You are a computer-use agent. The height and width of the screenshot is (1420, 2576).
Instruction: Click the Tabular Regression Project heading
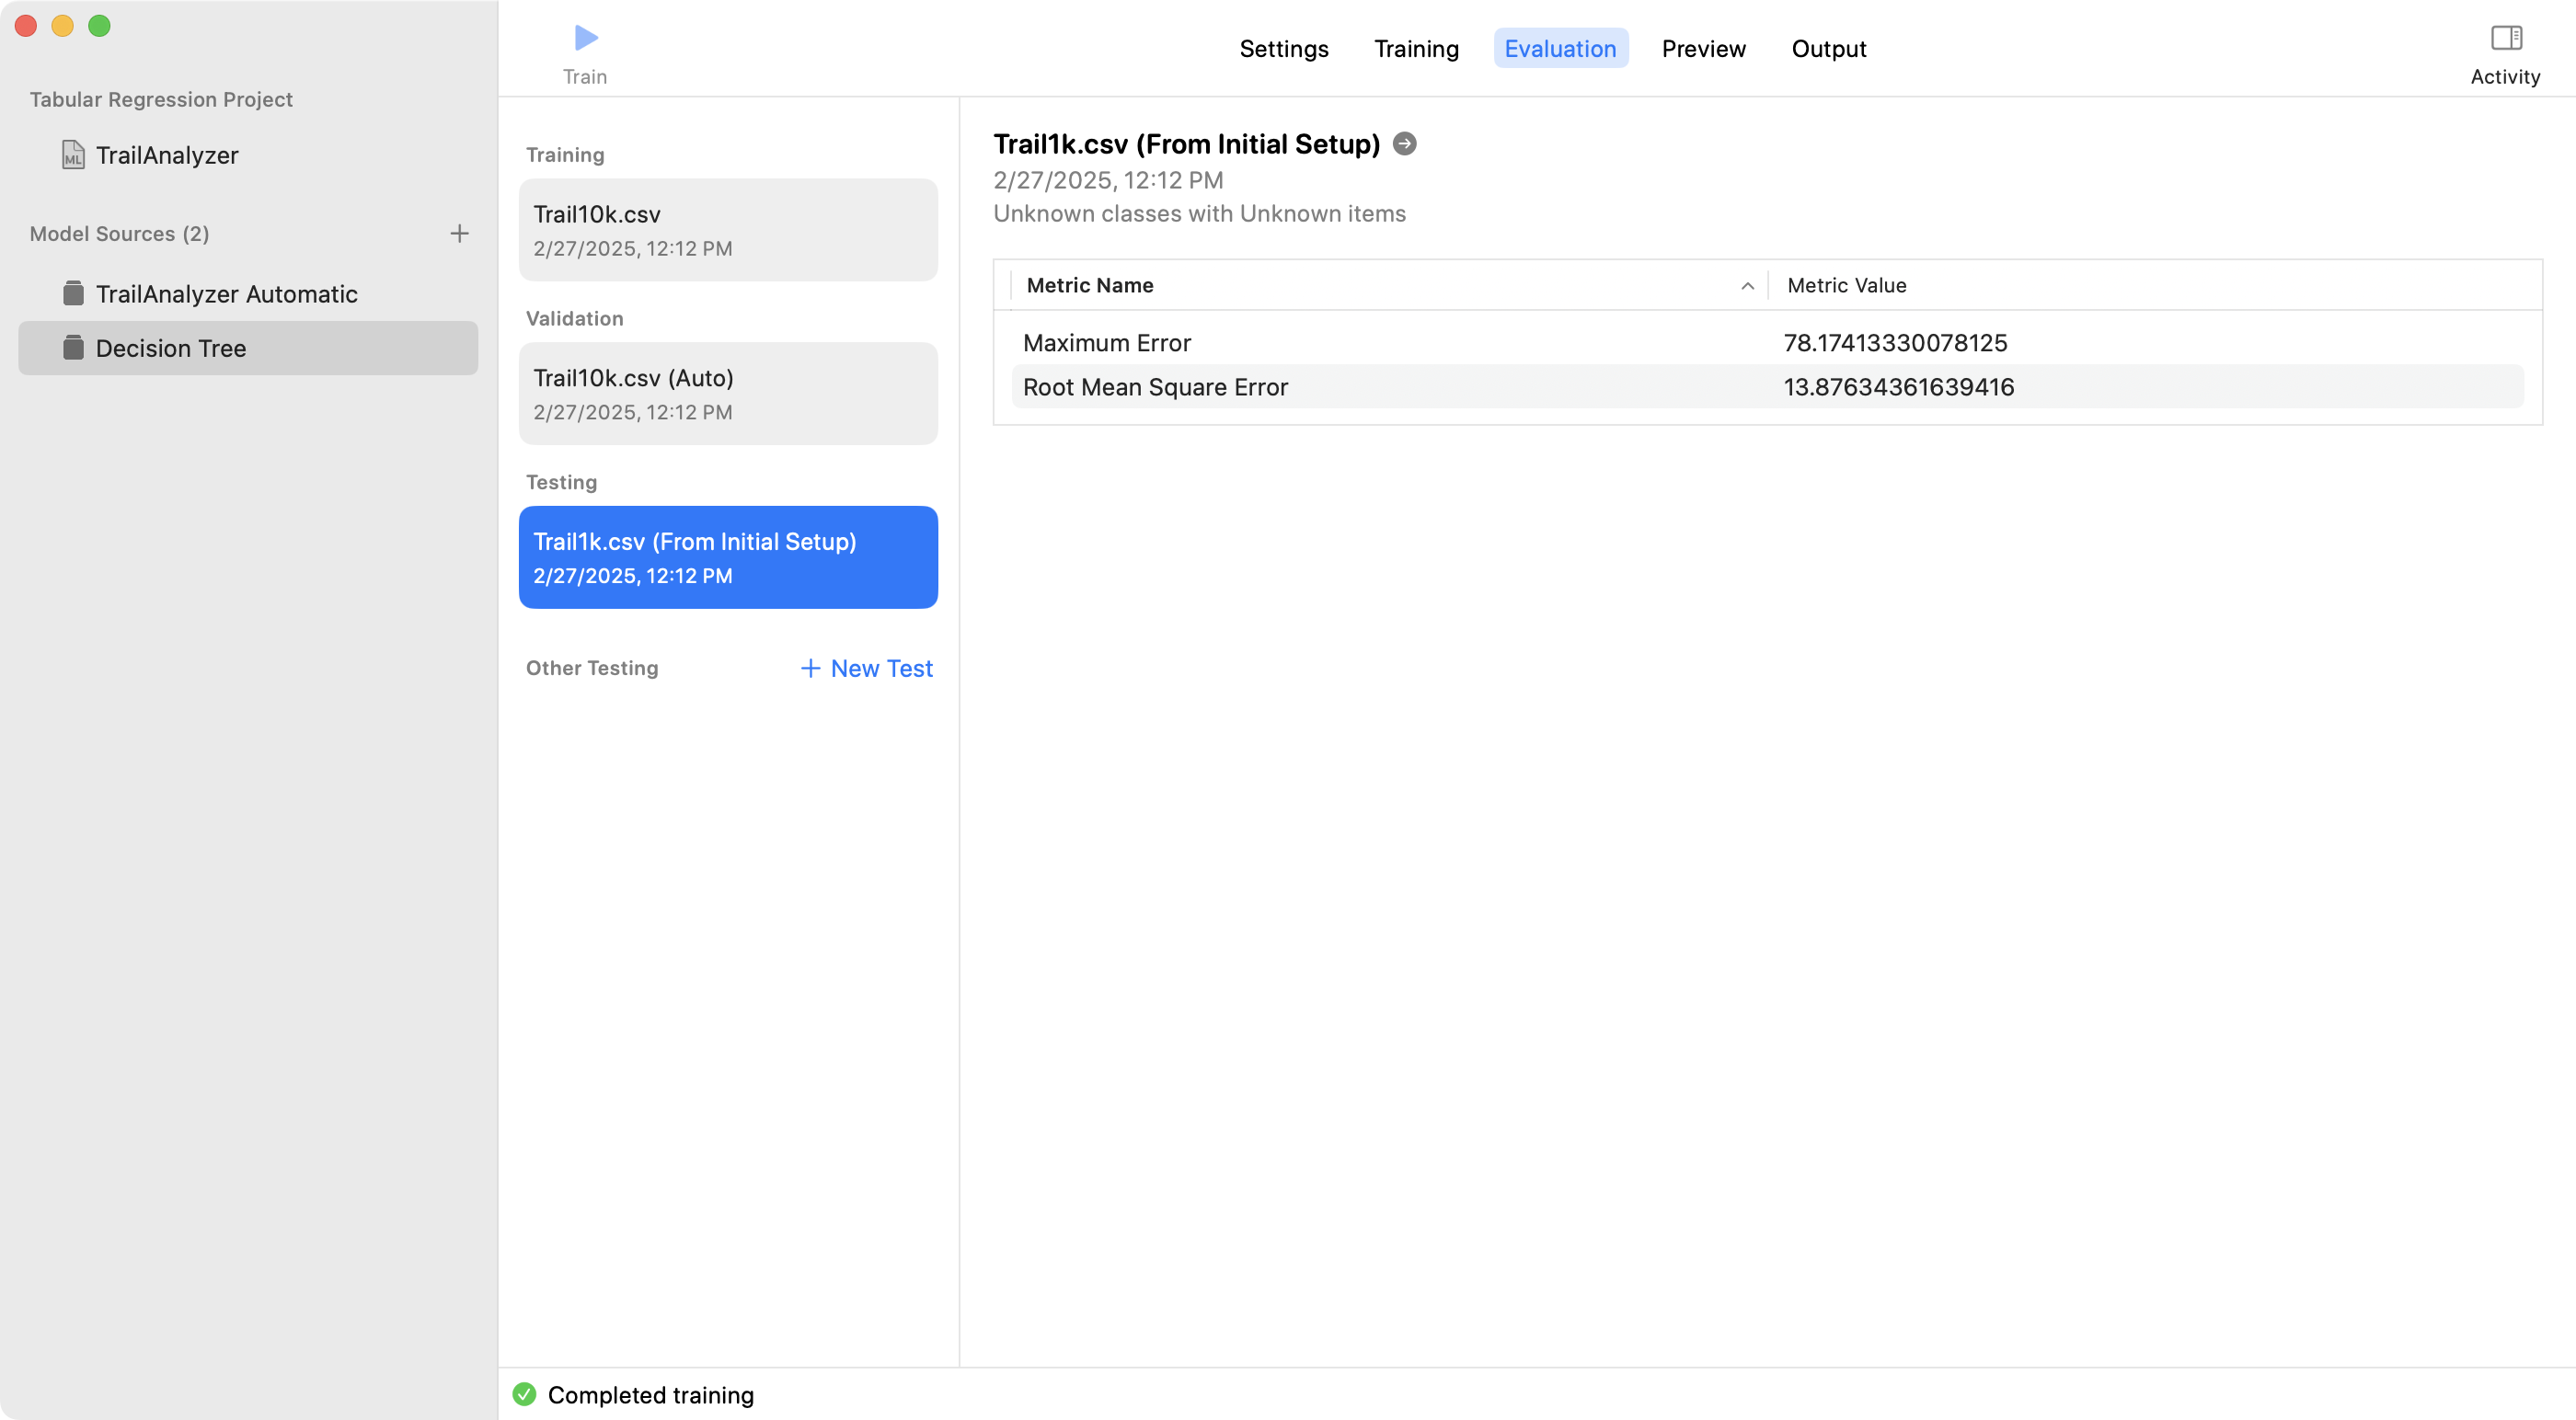pos(161,99)
